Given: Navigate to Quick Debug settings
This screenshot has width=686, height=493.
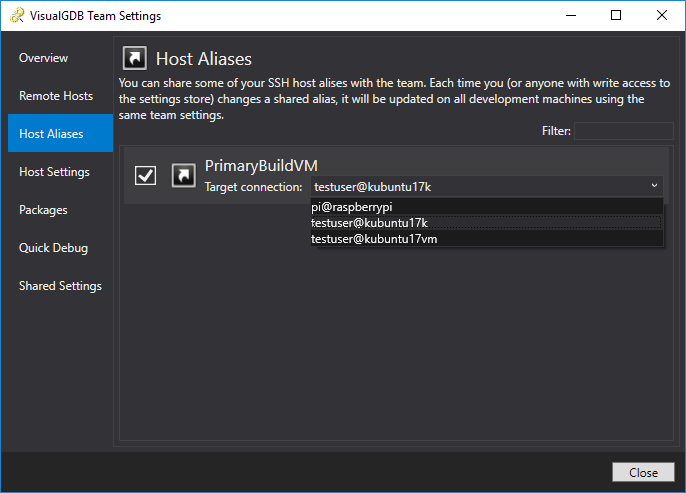Looking at the screenshot, I should 53,248.
